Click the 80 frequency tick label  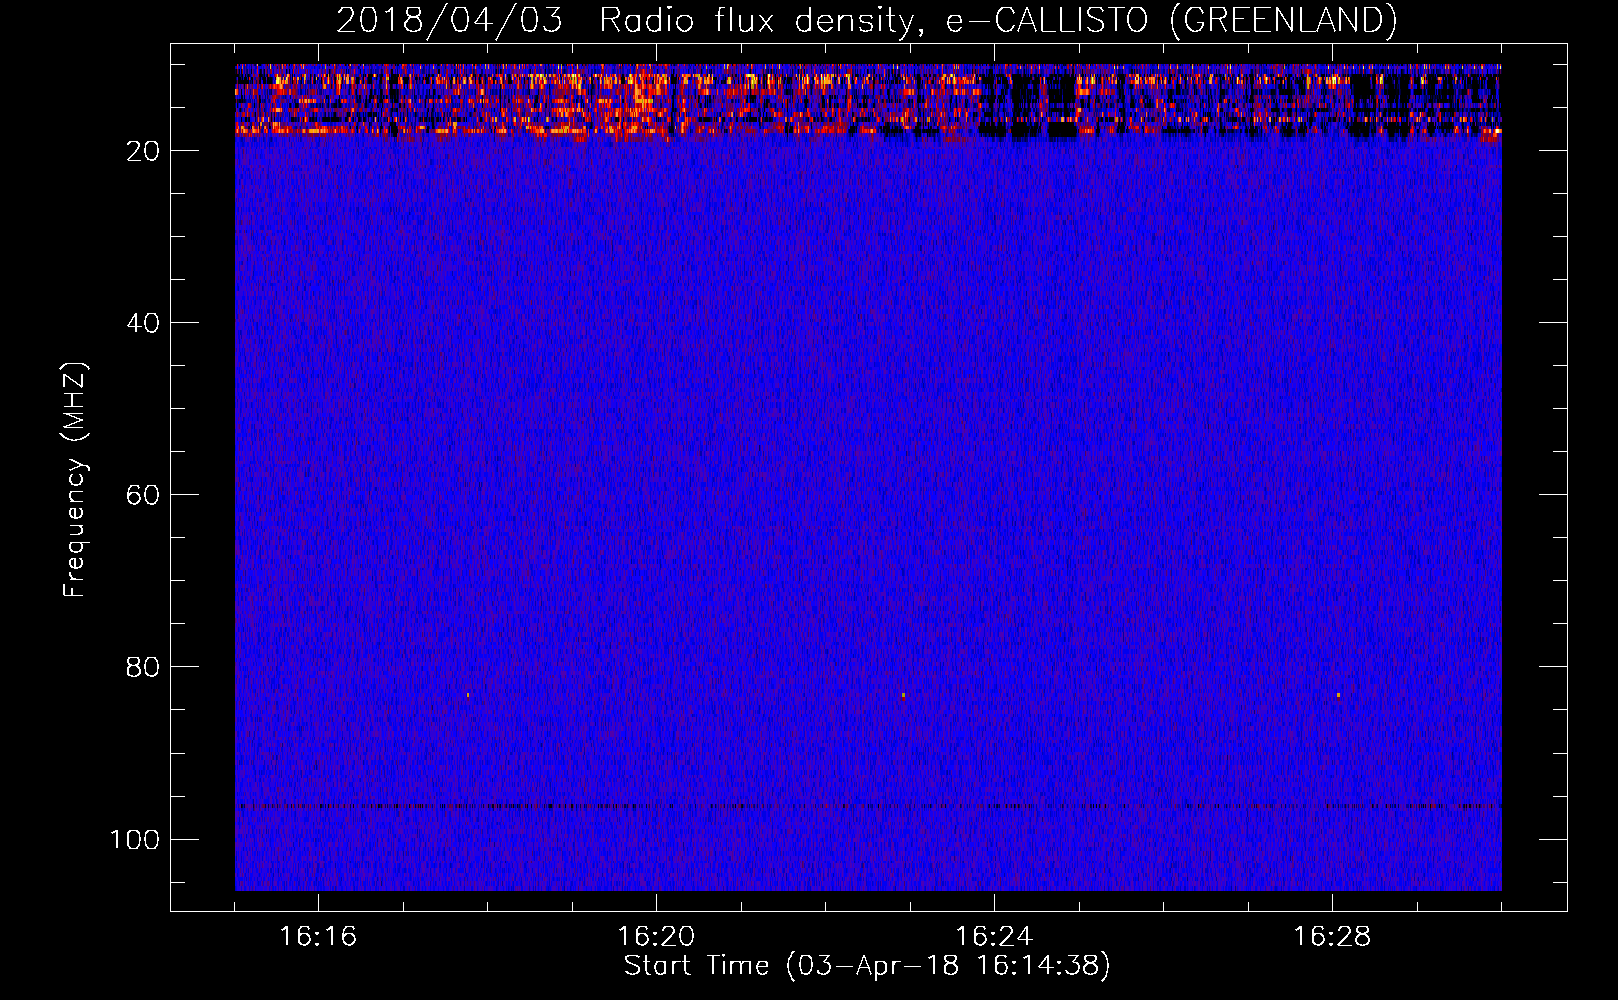click(143, 667)
